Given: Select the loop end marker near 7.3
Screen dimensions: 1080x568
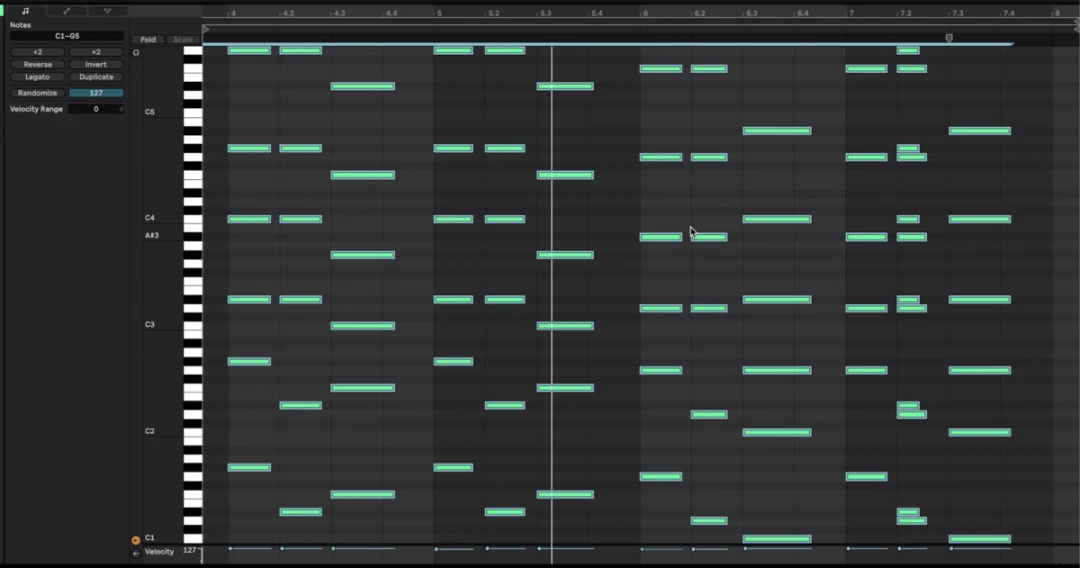Looking at the screenshot, I should pyautogui.click(x=949, y=38).
